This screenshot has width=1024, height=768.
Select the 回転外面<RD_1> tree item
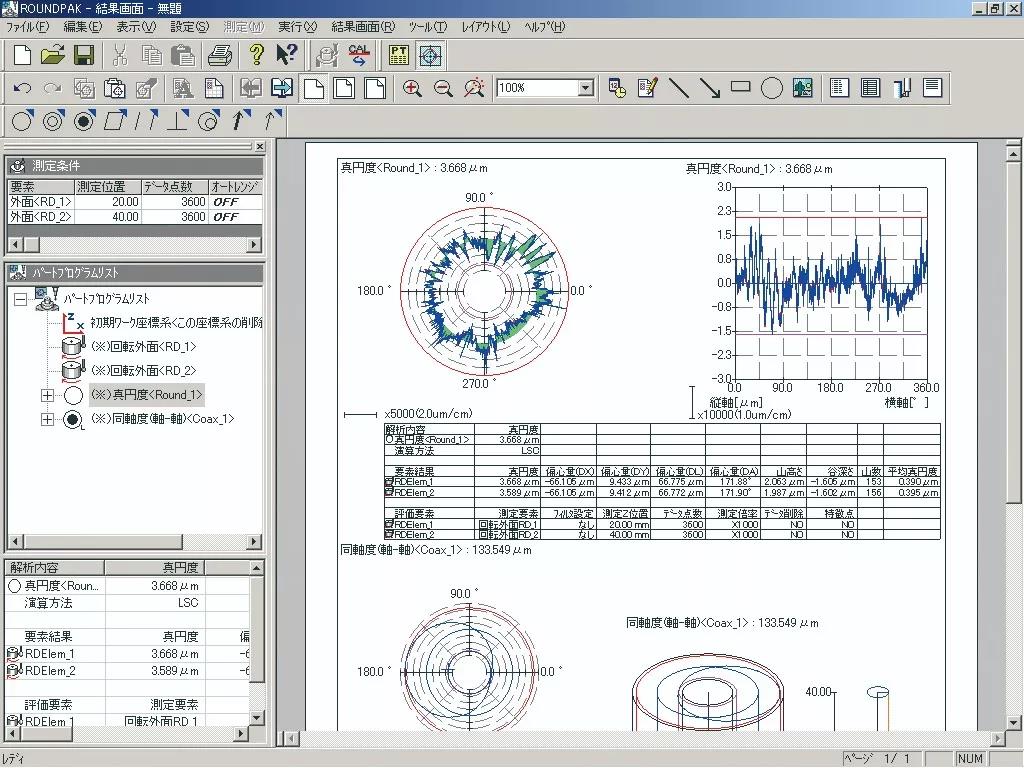144,347
